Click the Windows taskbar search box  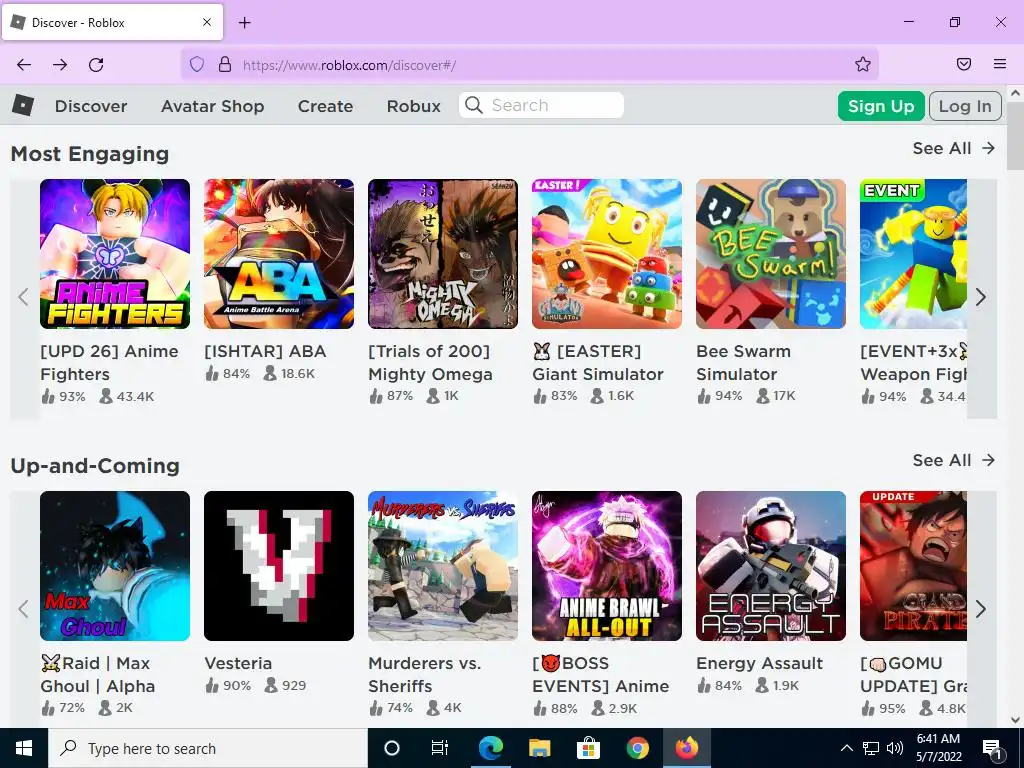click(208, 748)
